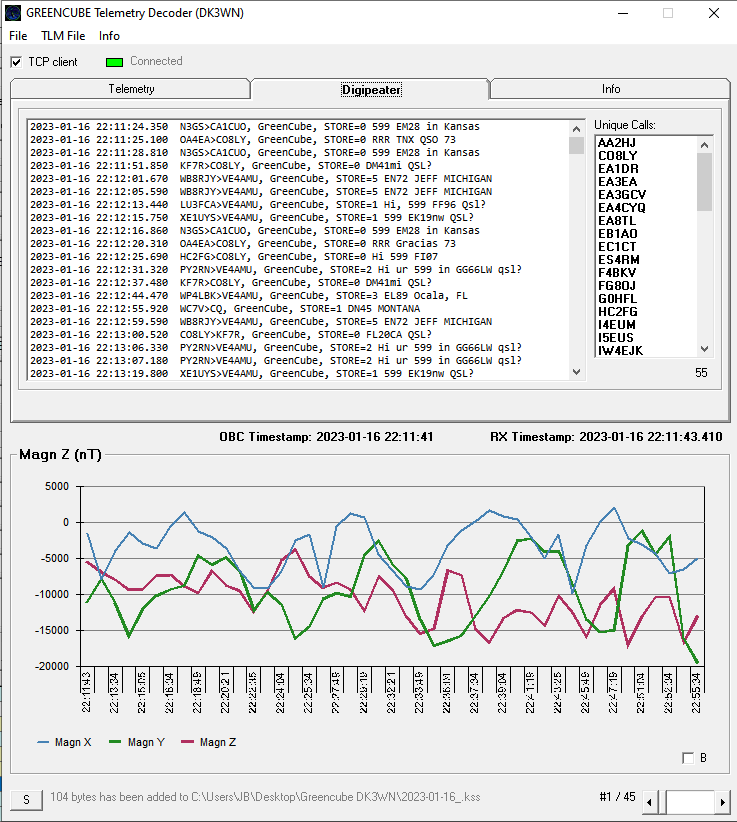Select ES4RM in Unique Calls list

click(619, 260)
